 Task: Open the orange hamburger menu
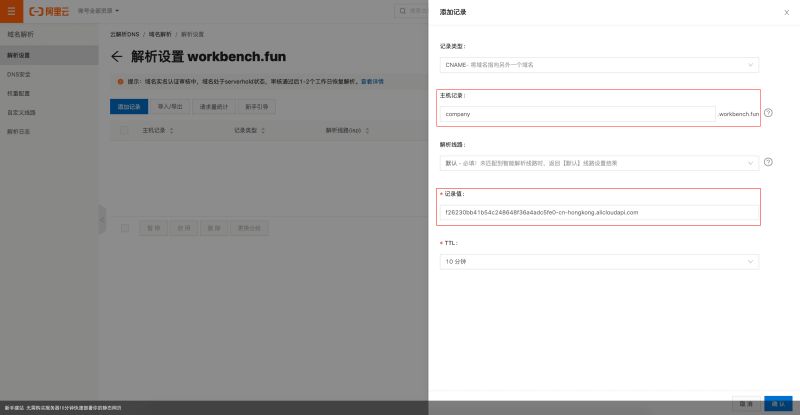[x=11, y=11]
